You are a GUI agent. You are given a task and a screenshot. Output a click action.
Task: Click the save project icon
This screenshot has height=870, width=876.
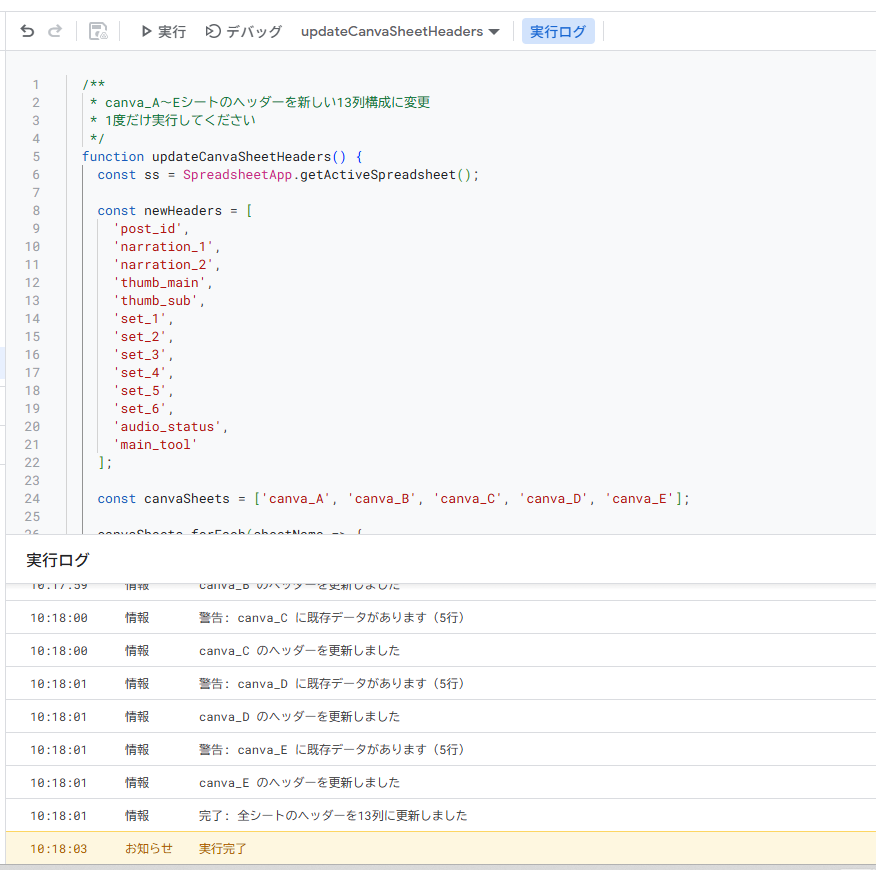(98, 32)
